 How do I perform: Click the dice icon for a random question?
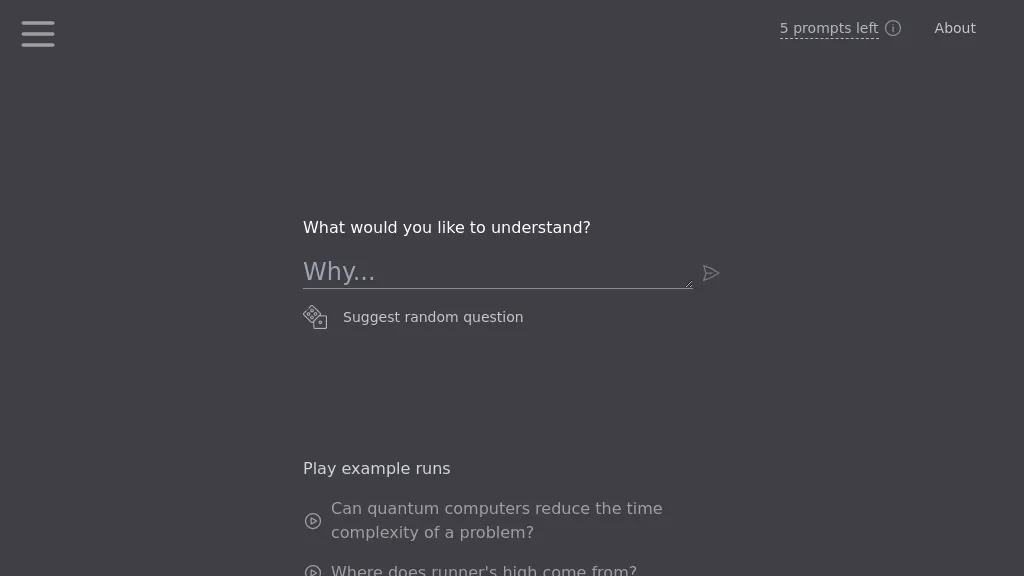[315, 317]
